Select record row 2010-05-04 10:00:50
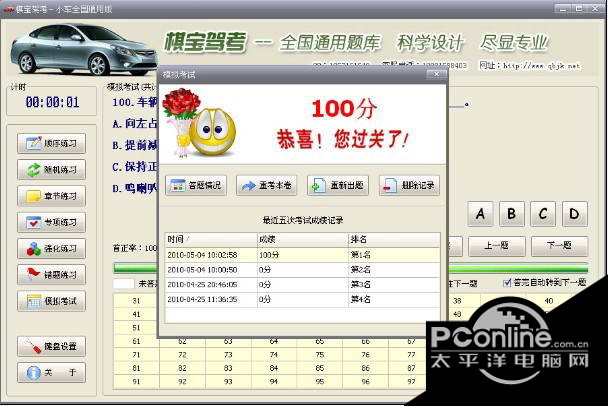Screen dimensions: 608x406 click(x=303, y=270)
